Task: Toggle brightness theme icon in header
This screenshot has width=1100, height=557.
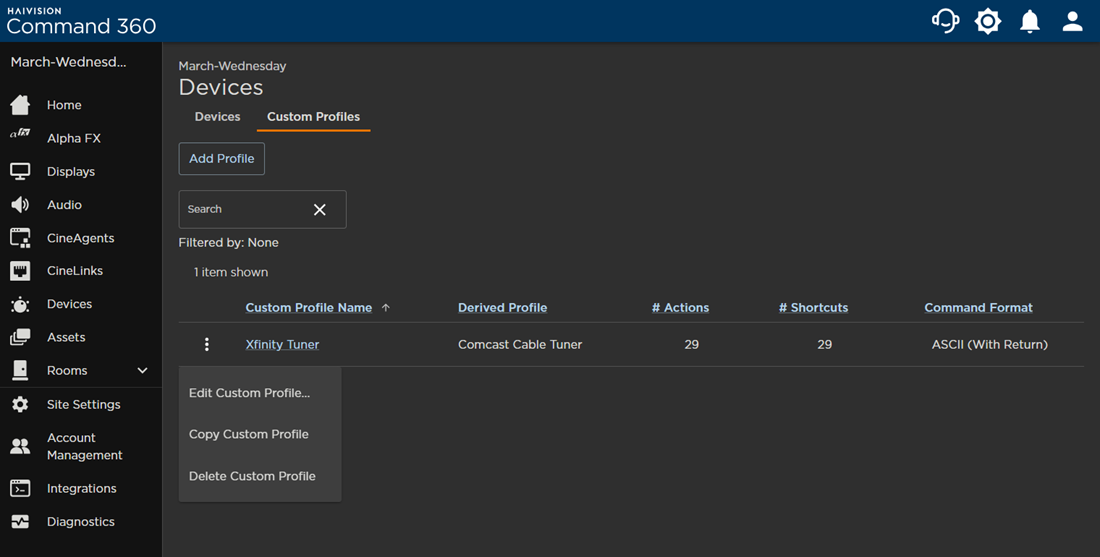Action: click(x=988, y=21)
